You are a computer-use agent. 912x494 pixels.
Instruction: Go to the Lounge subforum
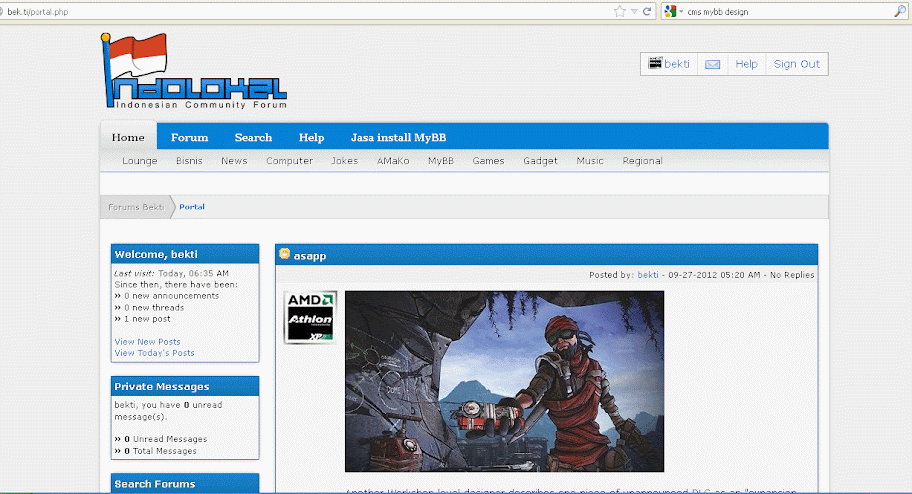(x=140, y=161)
